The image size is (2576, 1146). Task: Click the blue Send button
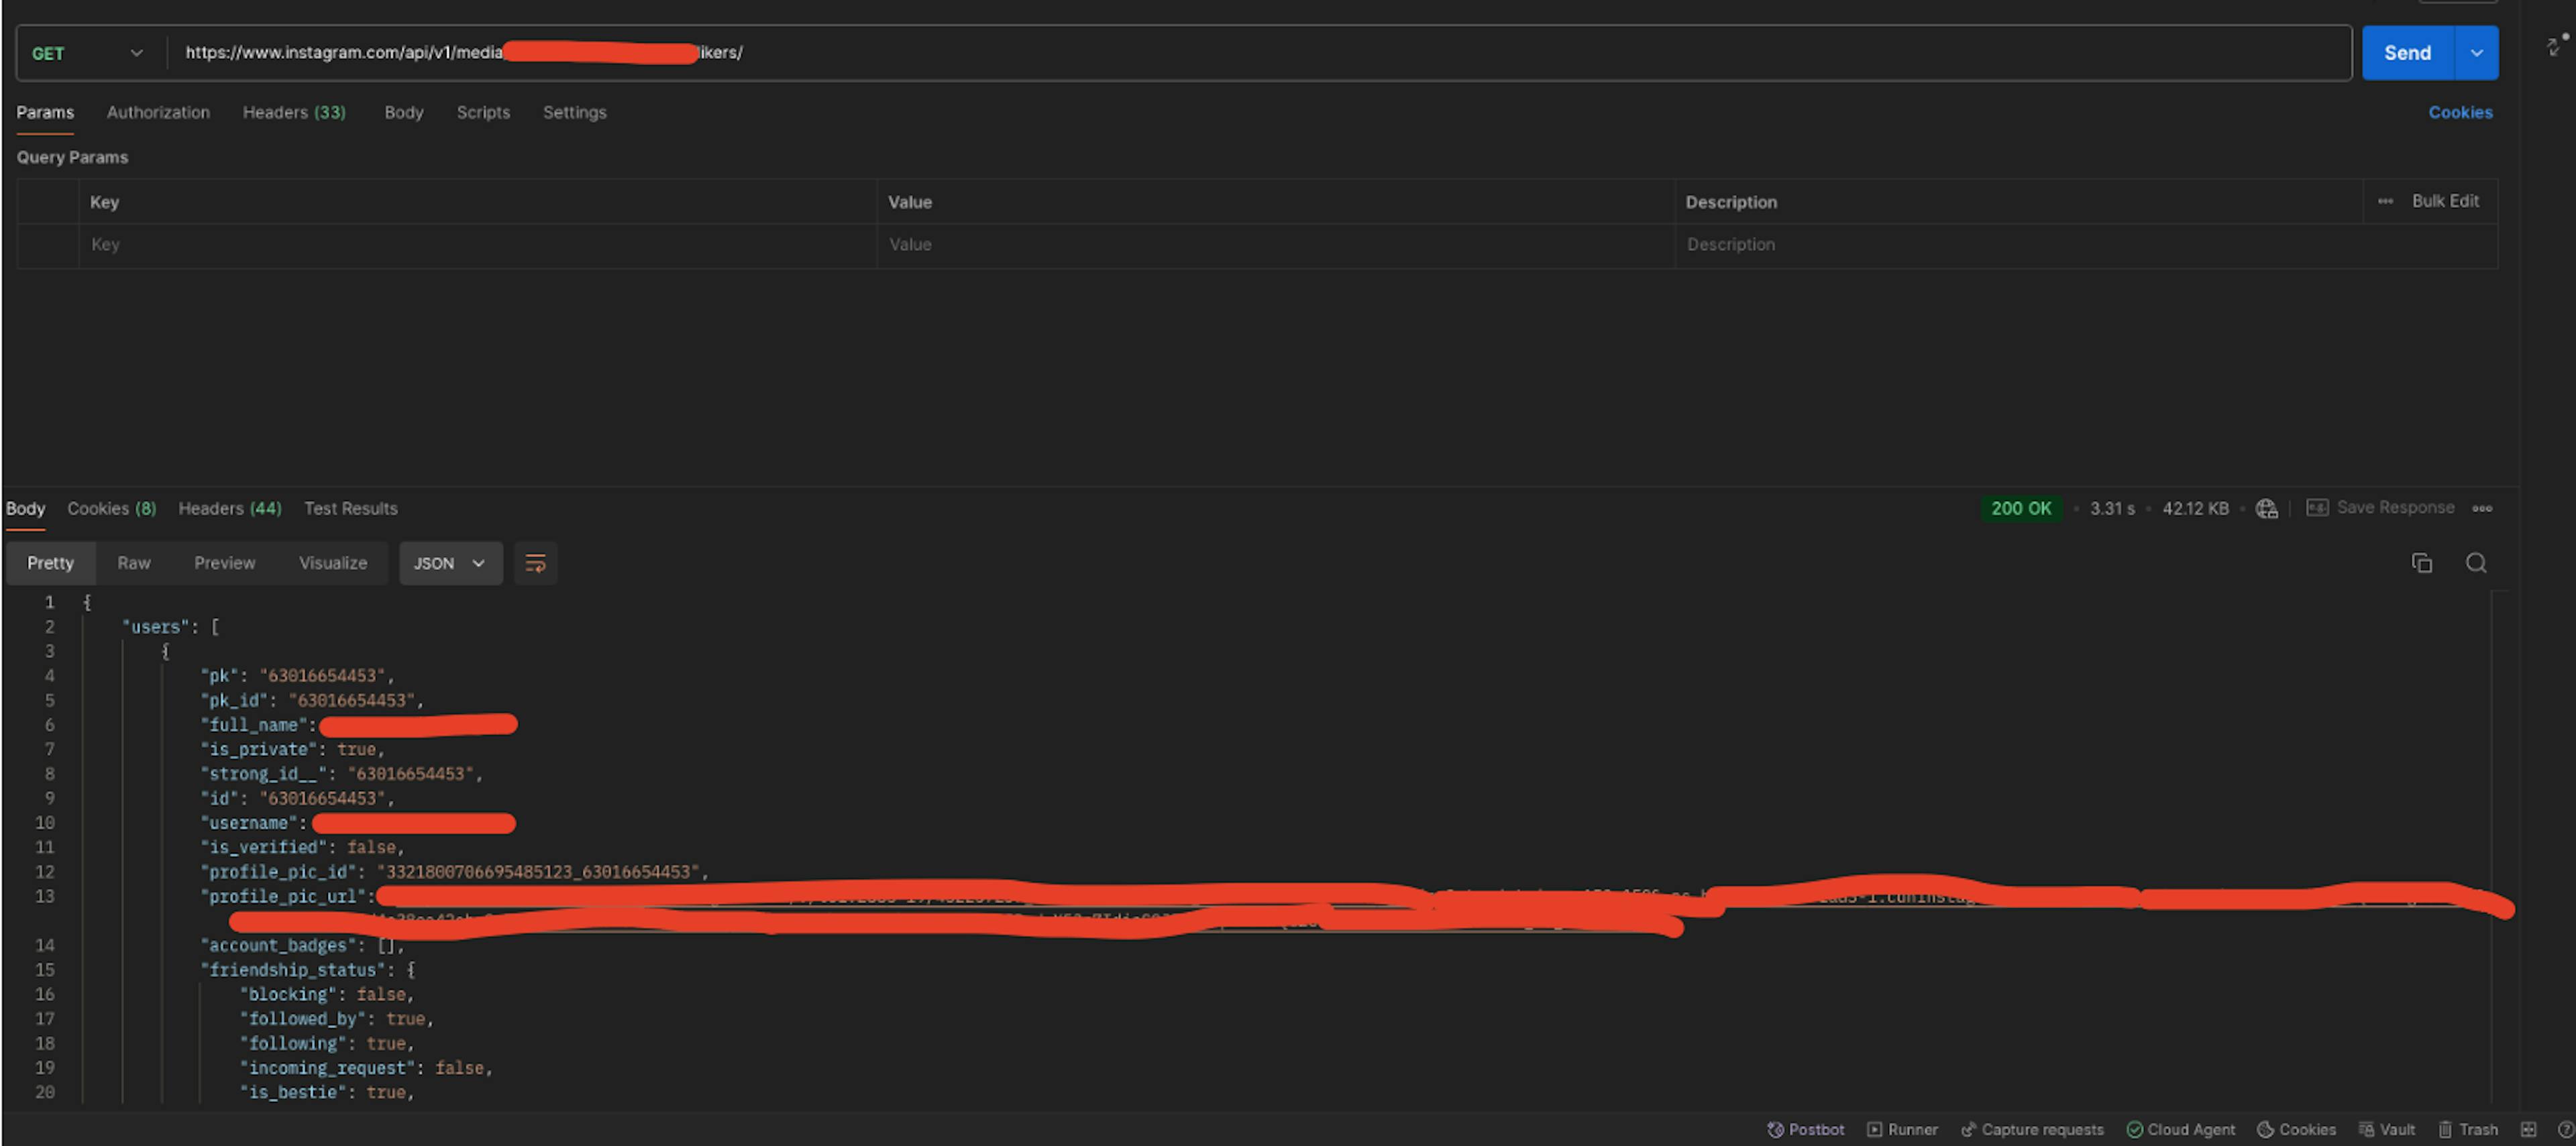(2407, 53)
